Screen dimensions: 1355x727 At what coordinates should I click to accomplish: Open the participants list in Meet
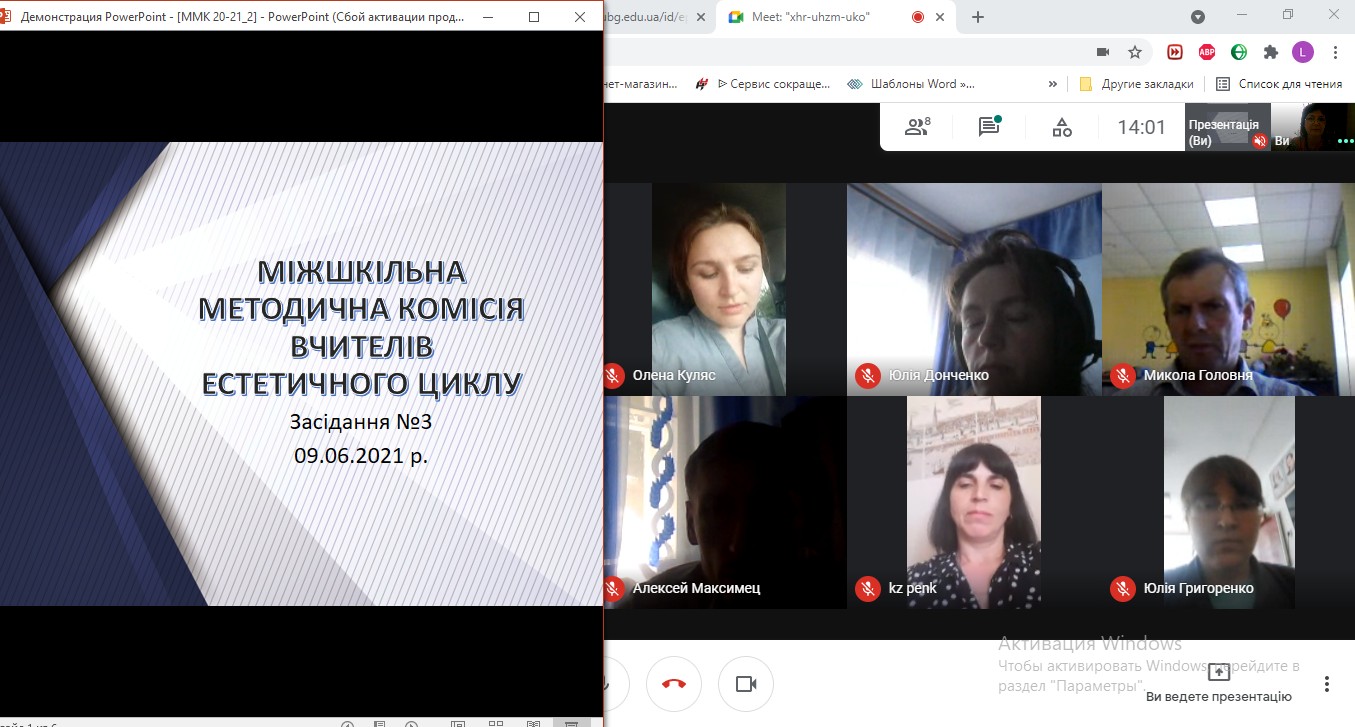click(916, 127)
